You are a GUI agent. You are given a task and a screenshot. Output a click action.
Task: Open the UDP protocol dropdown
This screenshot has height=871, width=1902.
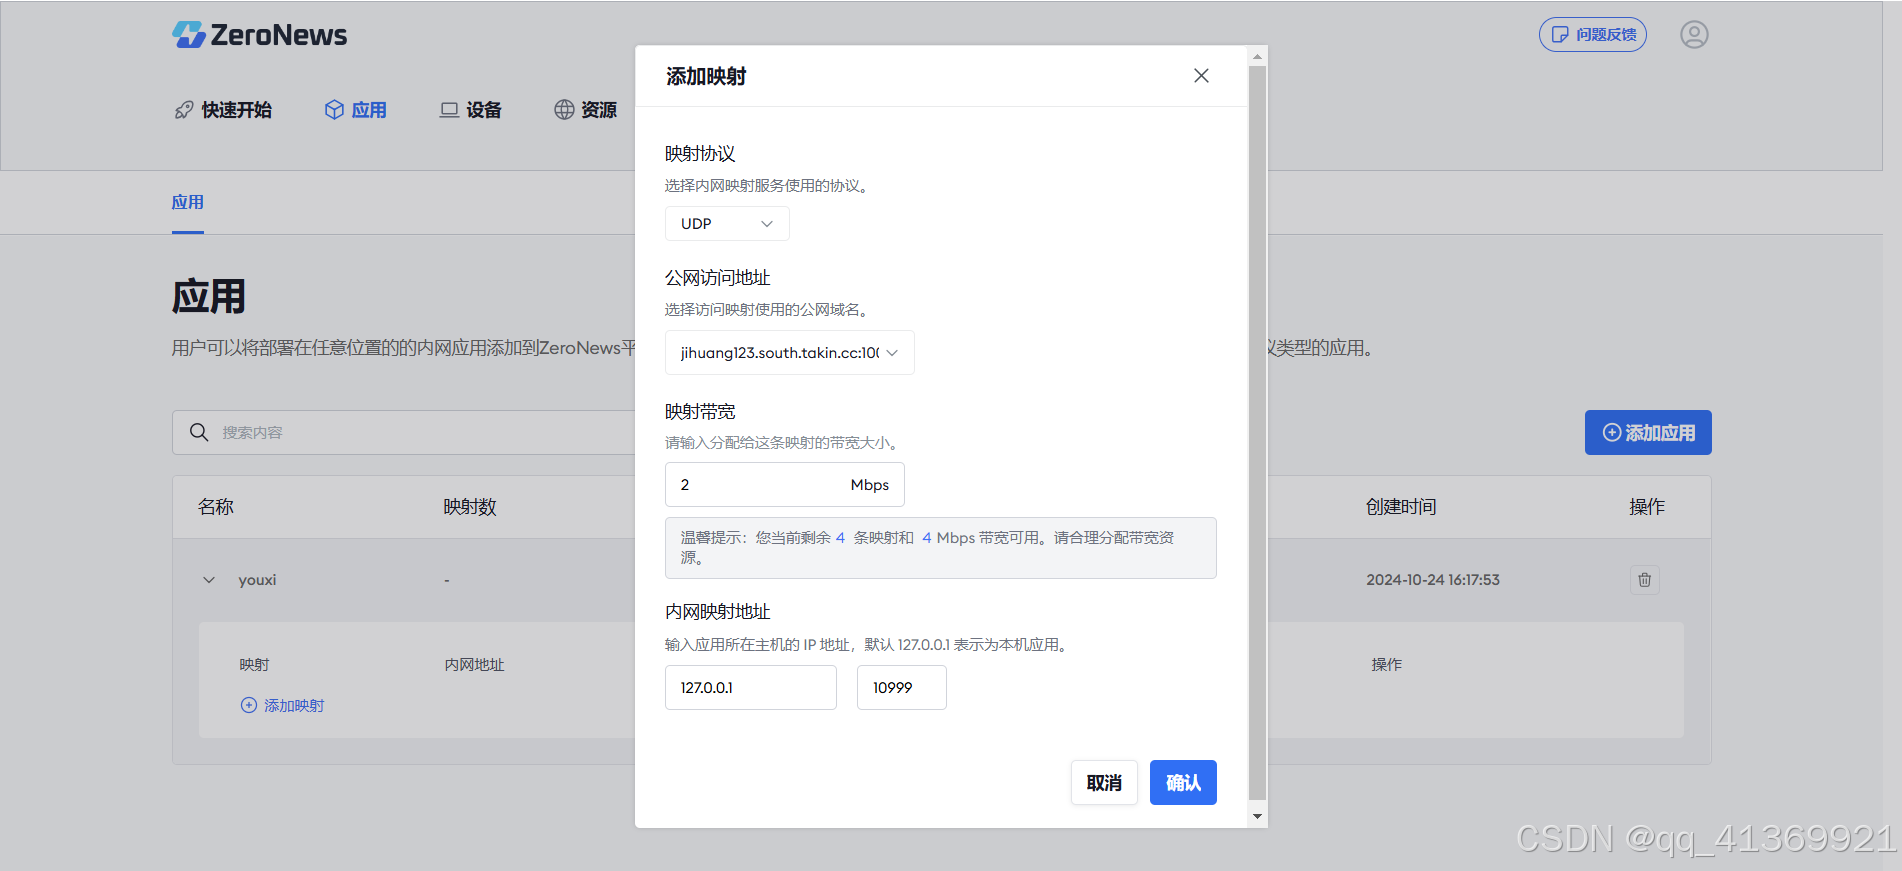click(x=727, y=224)
